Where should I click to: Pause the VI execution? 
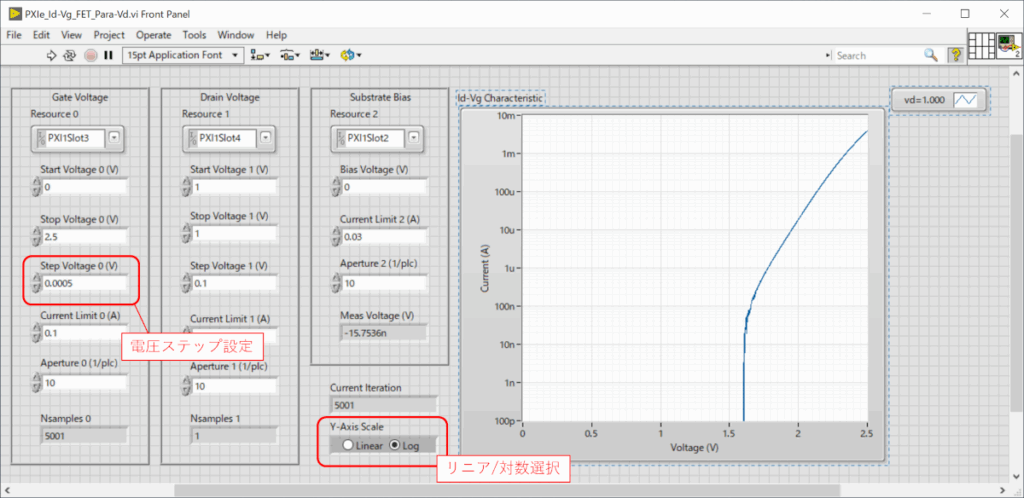coord(108,55)
